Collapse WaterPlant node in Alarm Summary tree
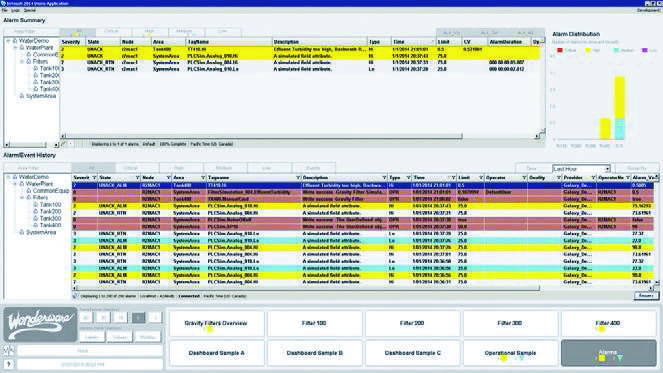663x373 pixels. click(x=15, y=48)
